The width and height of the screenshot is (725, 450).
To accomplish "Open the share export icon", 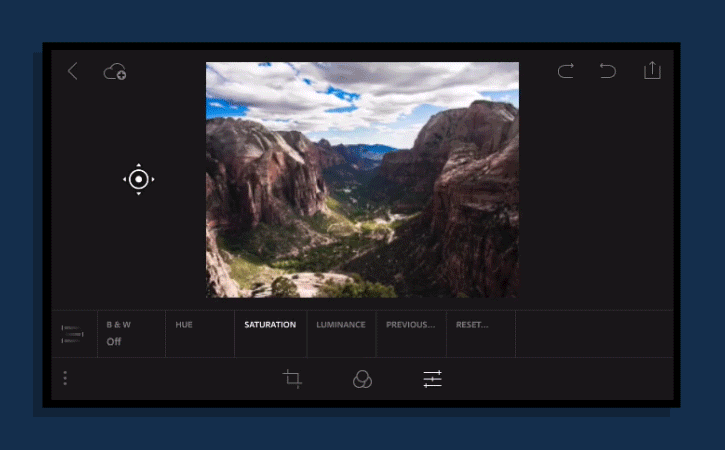I will point(652,70).
